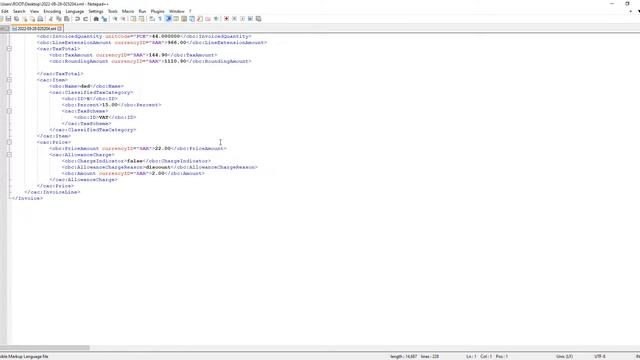Viewport: 640px width, 360px height.
Task: Click the horizontal scrollbar thumb
Action: (45, 348)
